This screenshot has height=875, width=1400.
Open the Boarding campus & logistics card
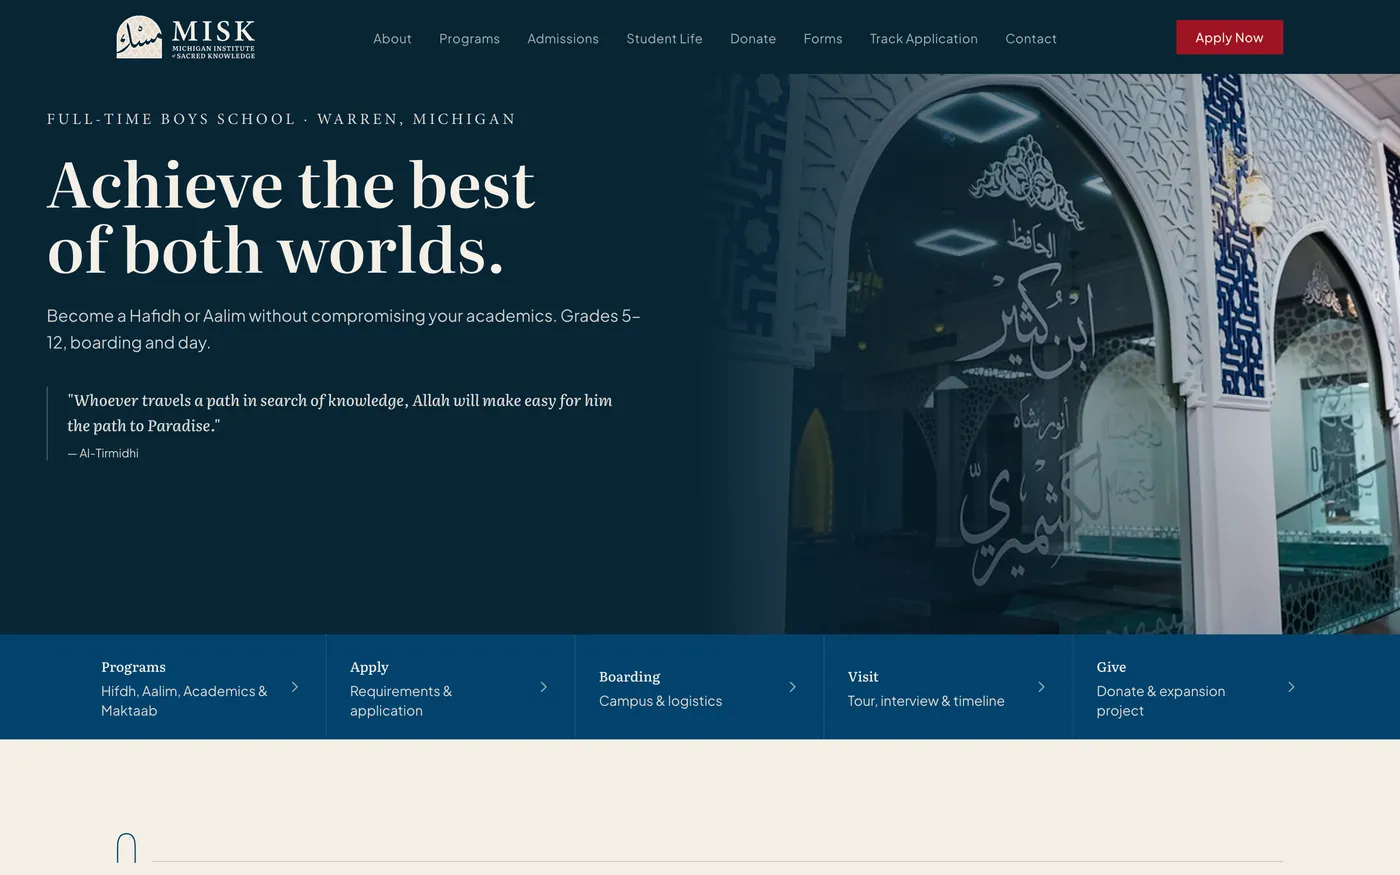point(699,687)
